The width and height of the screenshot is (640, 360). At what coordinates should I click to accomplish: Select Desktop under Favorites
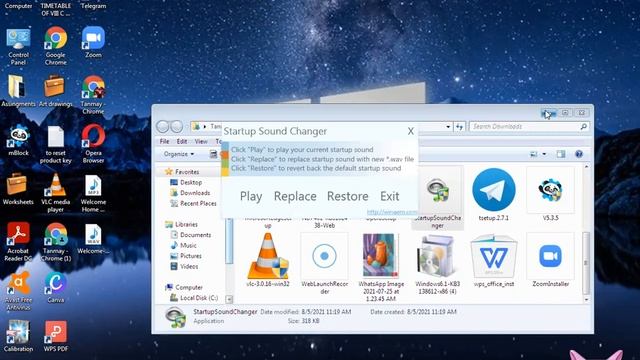[186, 182]
